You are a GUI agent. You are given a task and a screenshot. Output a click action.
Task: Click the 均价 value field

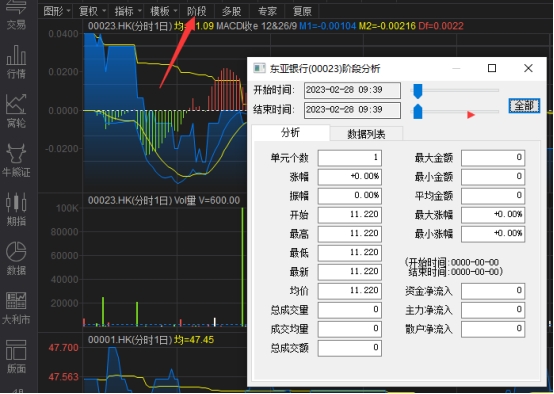[350, 291]
